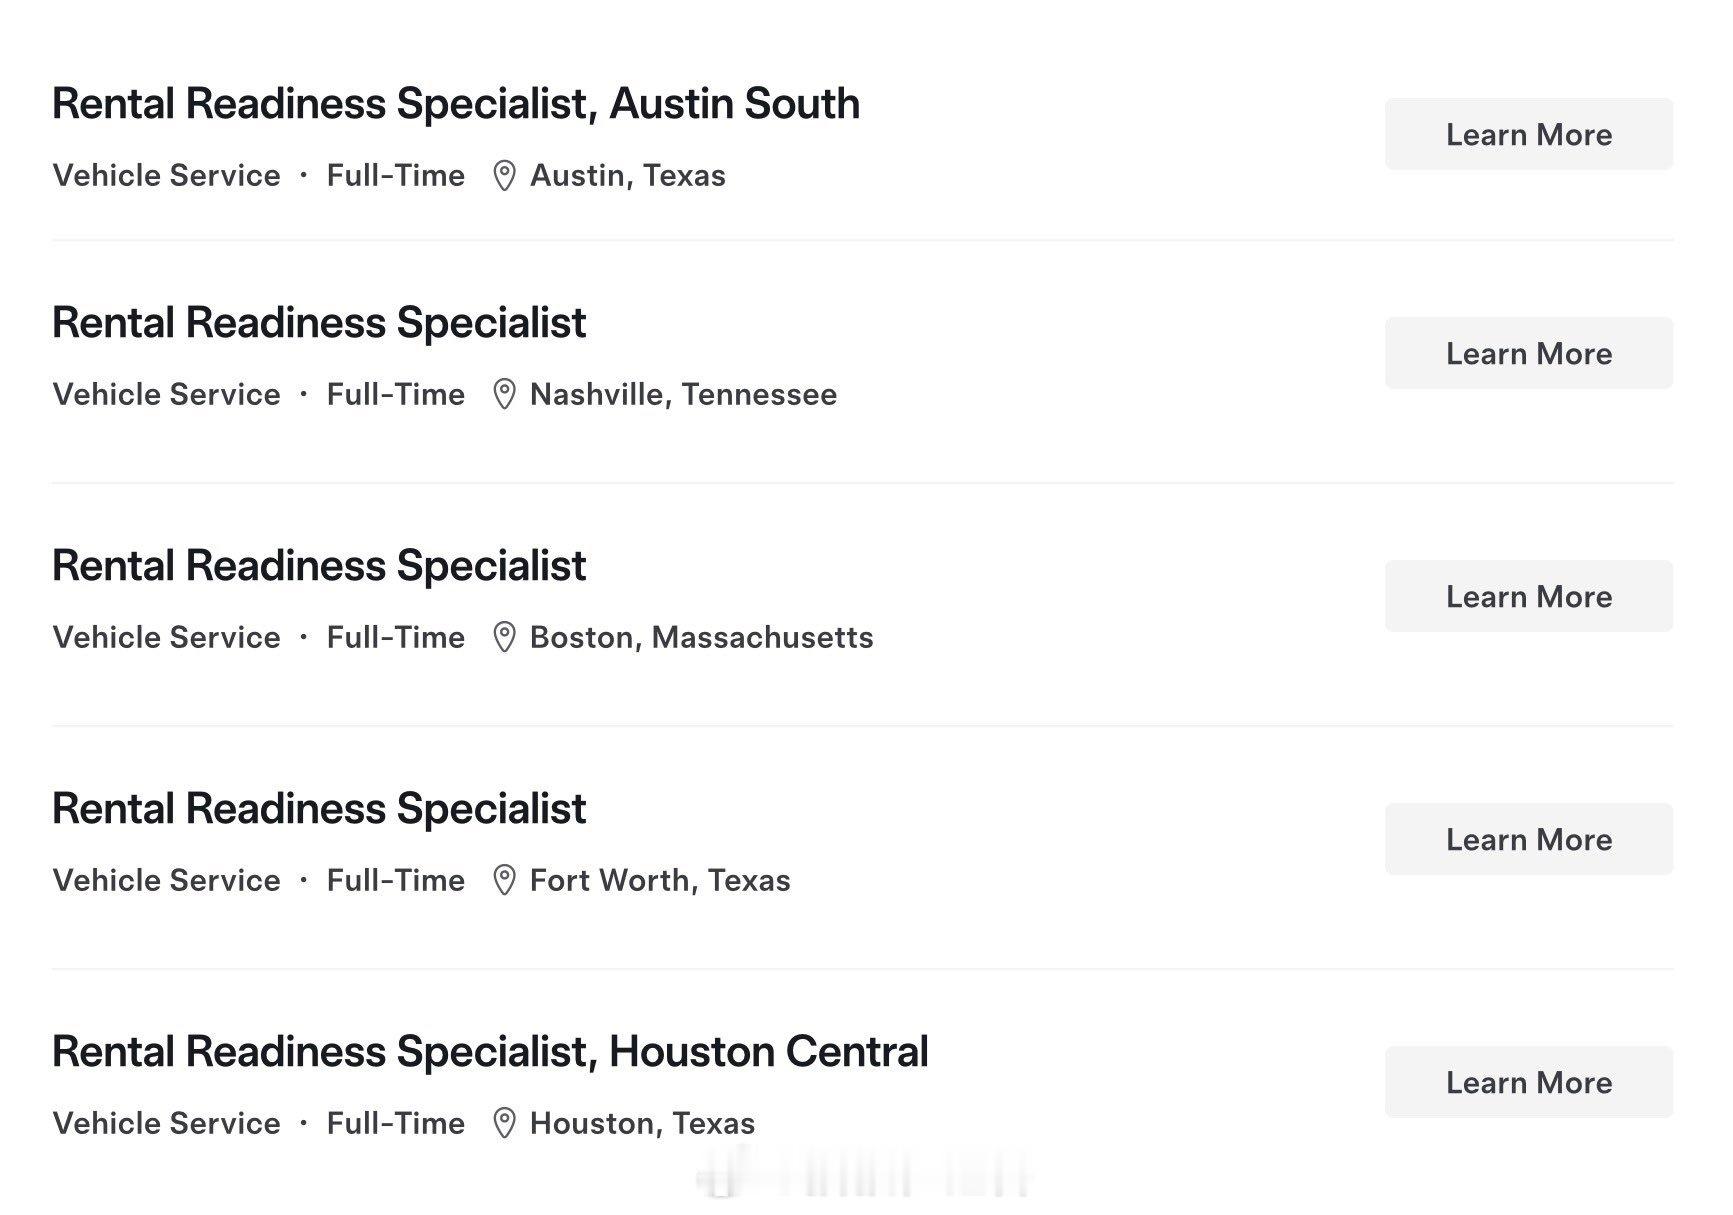Screen dimensions: 1733x1215
Task: Click the Fort Worth listing's job title
Action: [x=318, y=809]
